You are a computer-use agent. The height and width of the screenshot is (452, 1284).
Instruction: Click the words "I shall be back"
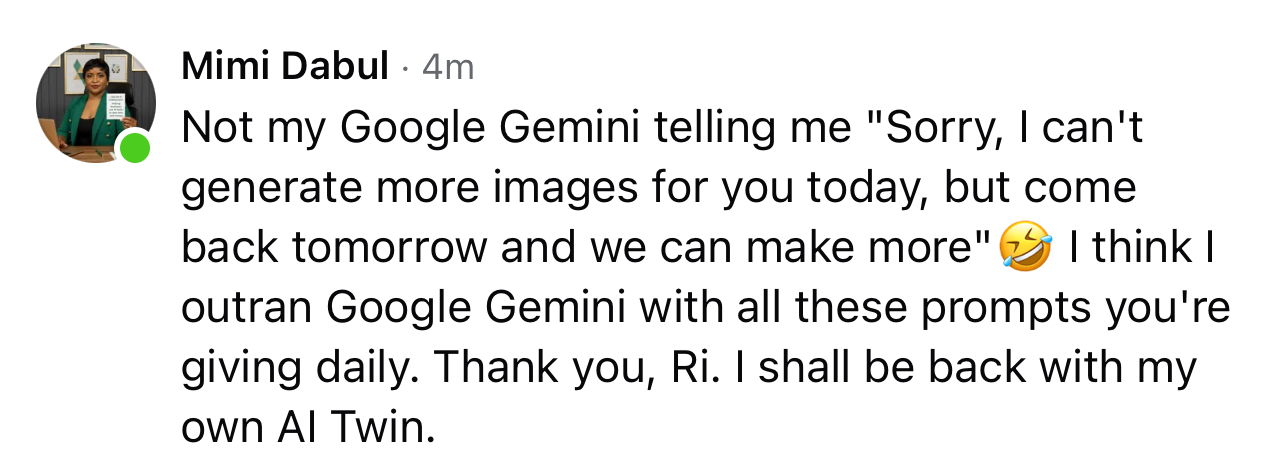coord(856,368)
